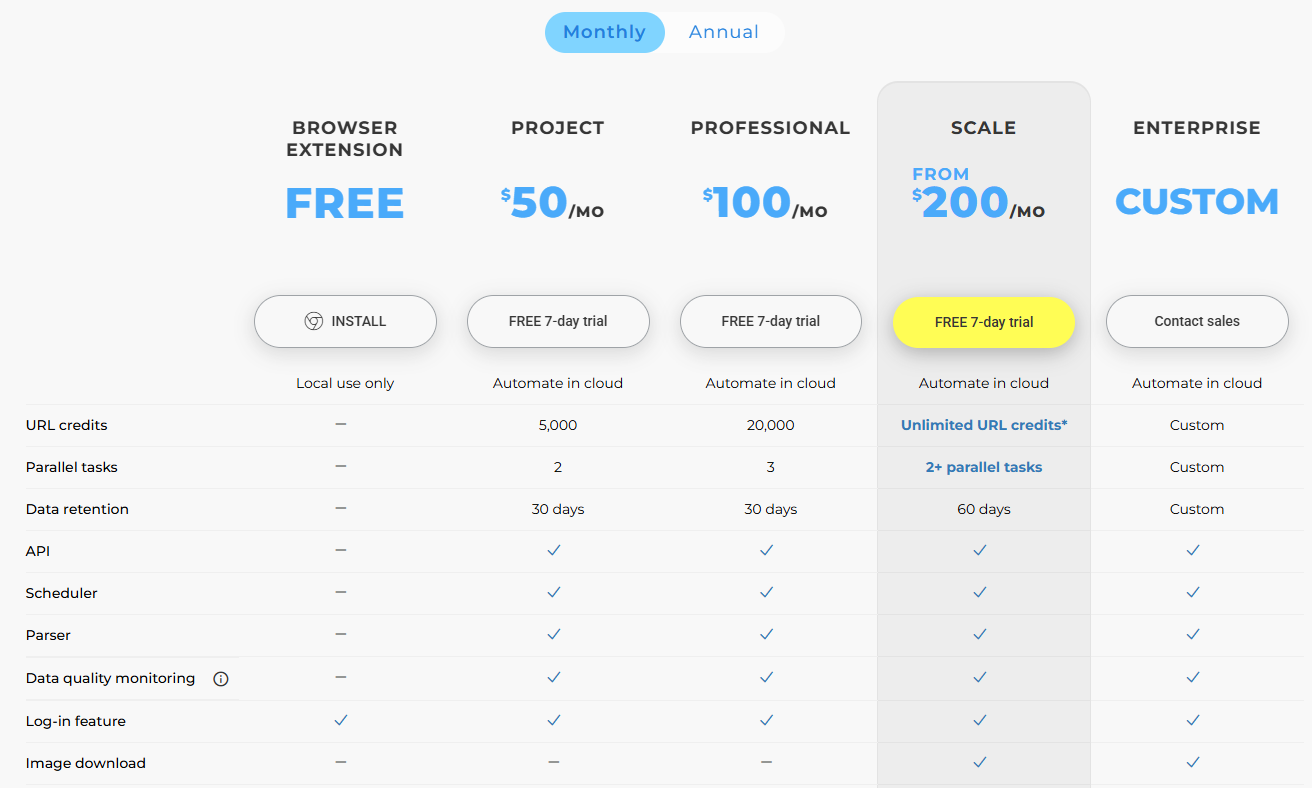Click the Scheduler checkmark in Professional column
The image size is (1312, 788).
point(766,592)
